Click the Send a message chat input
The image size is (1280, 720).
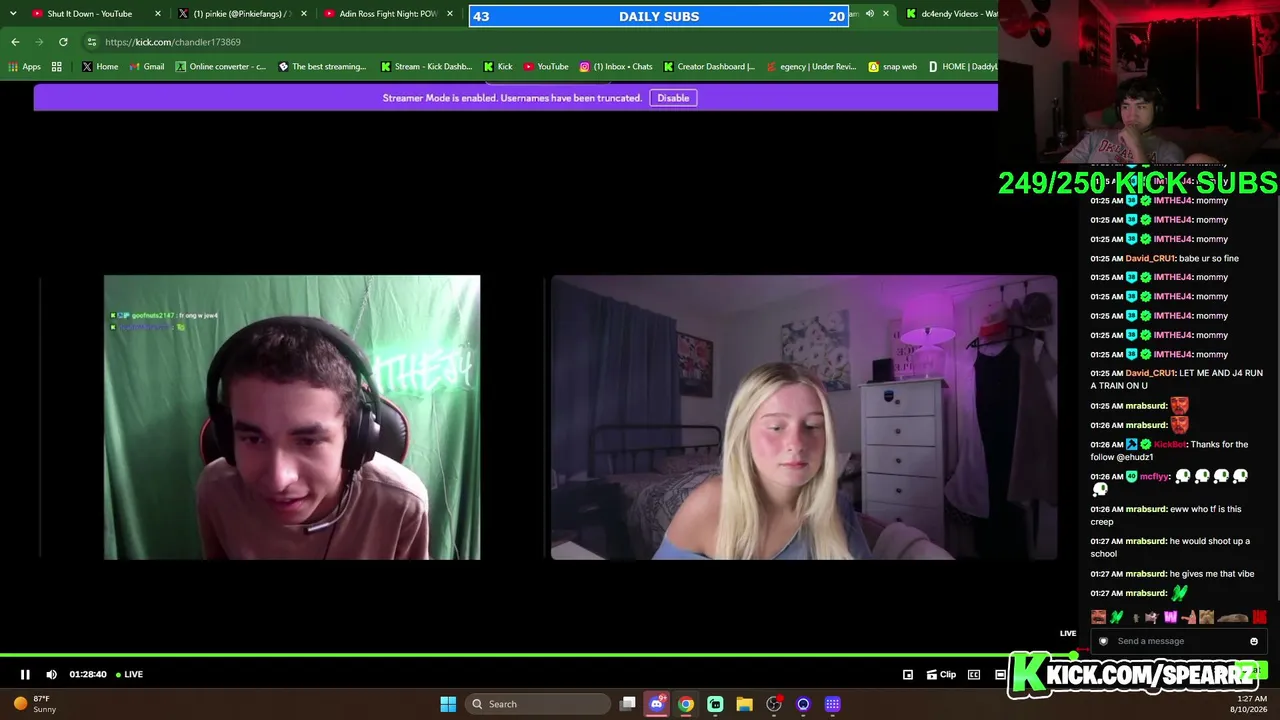1178,641
